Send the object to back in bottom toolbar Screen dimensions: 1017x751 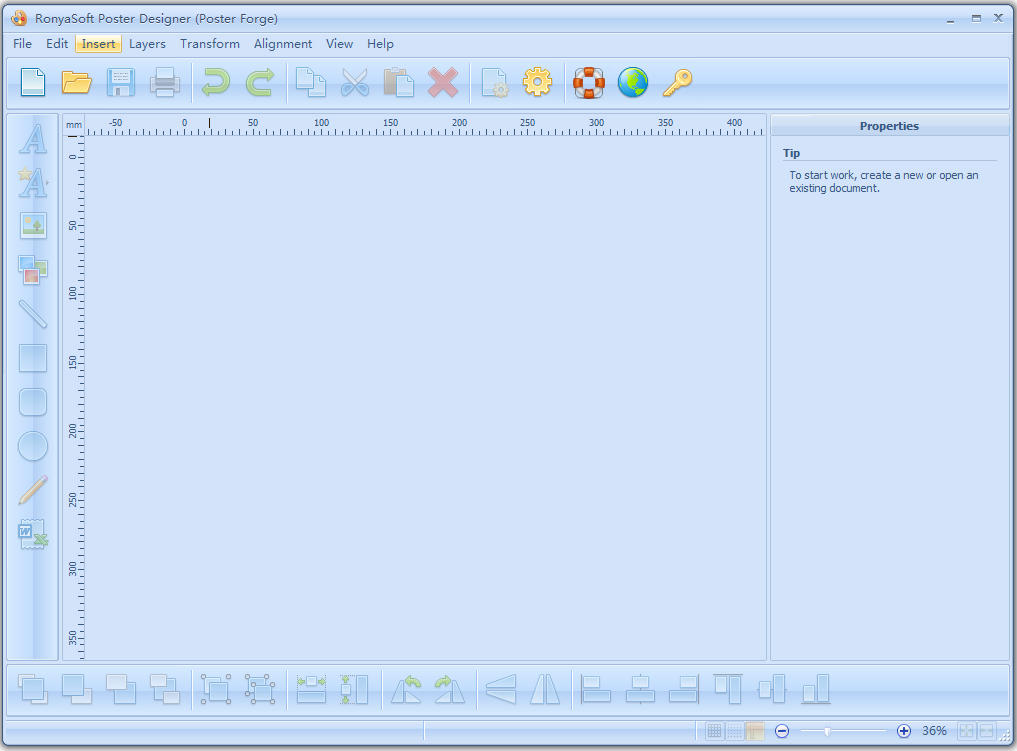165,689
